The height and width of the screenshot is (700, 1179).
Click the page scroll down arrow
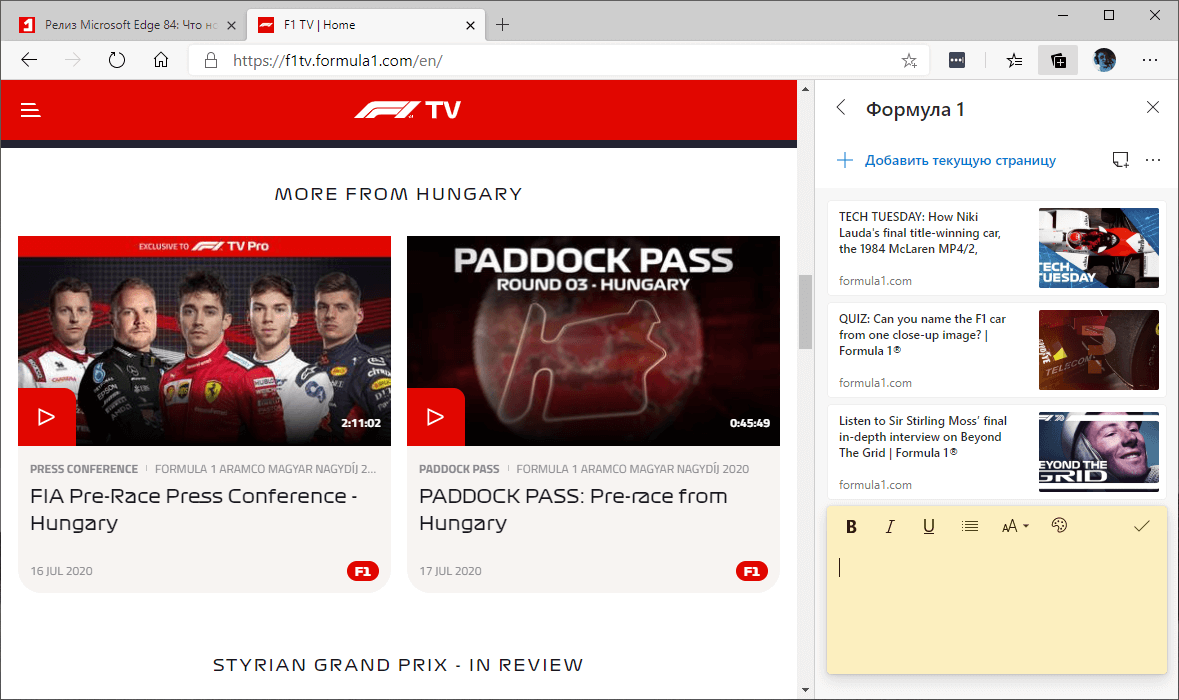[x=805, y=689]
